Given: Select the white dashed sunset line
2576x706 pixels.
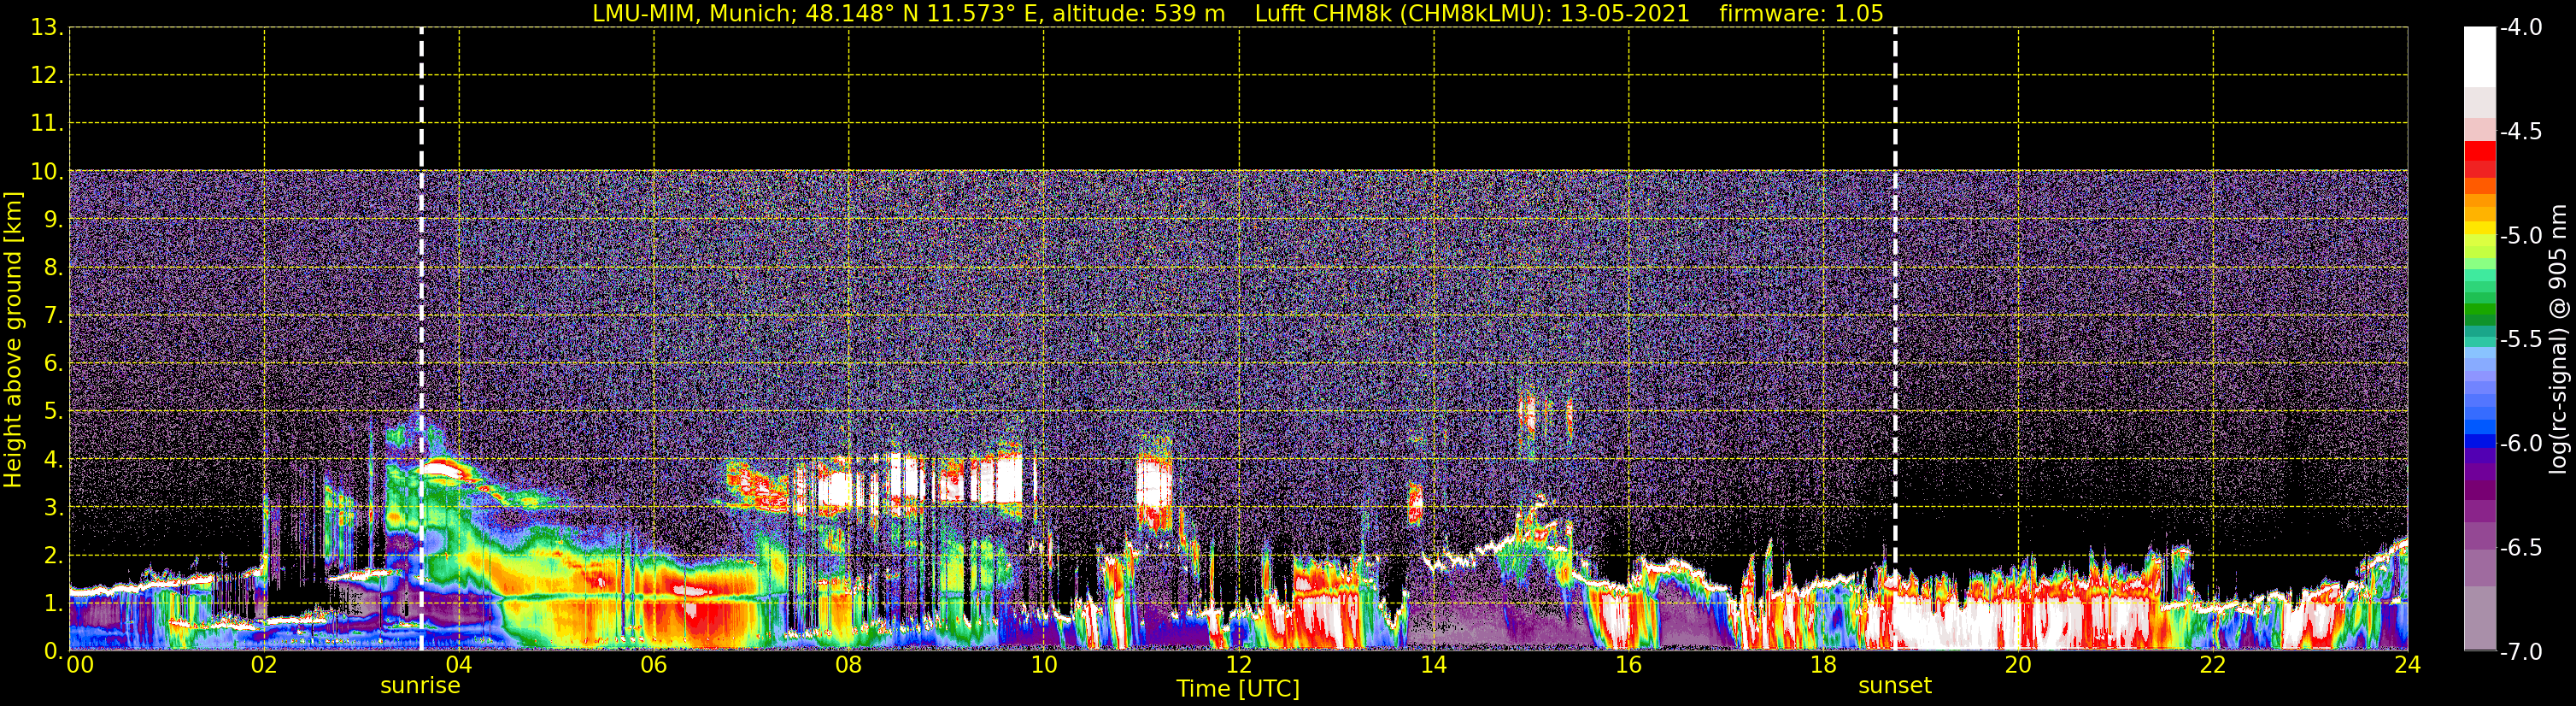Looking at the screenshot, I should click(1895, 339).
